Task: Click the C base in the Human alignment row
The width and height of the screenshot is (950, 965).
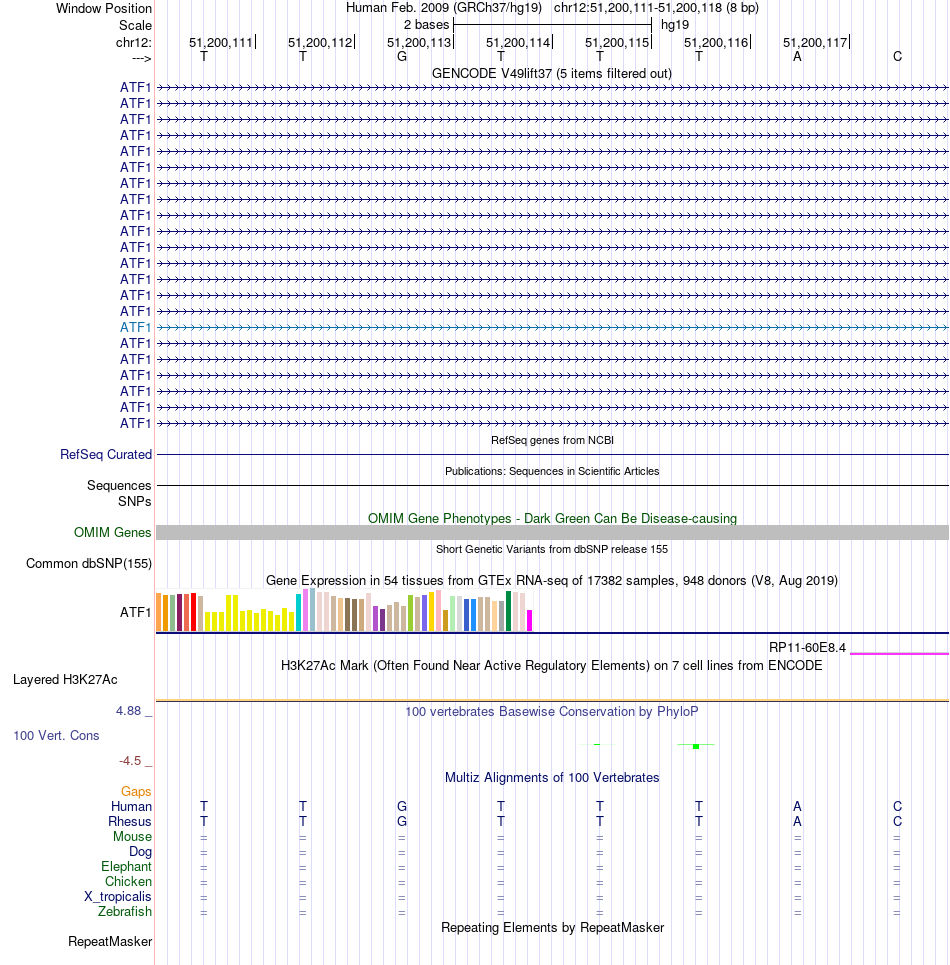Action: click(x=897, y=806)
